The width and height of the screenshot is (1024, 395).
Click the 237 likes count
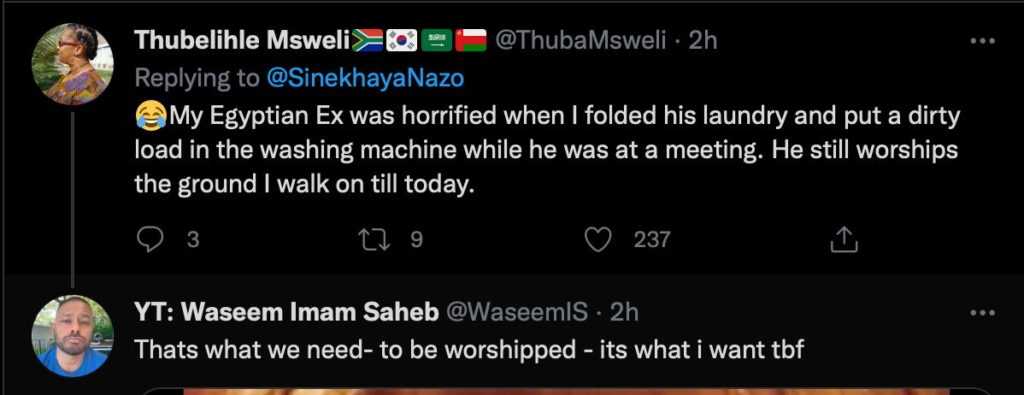[651, 240]
